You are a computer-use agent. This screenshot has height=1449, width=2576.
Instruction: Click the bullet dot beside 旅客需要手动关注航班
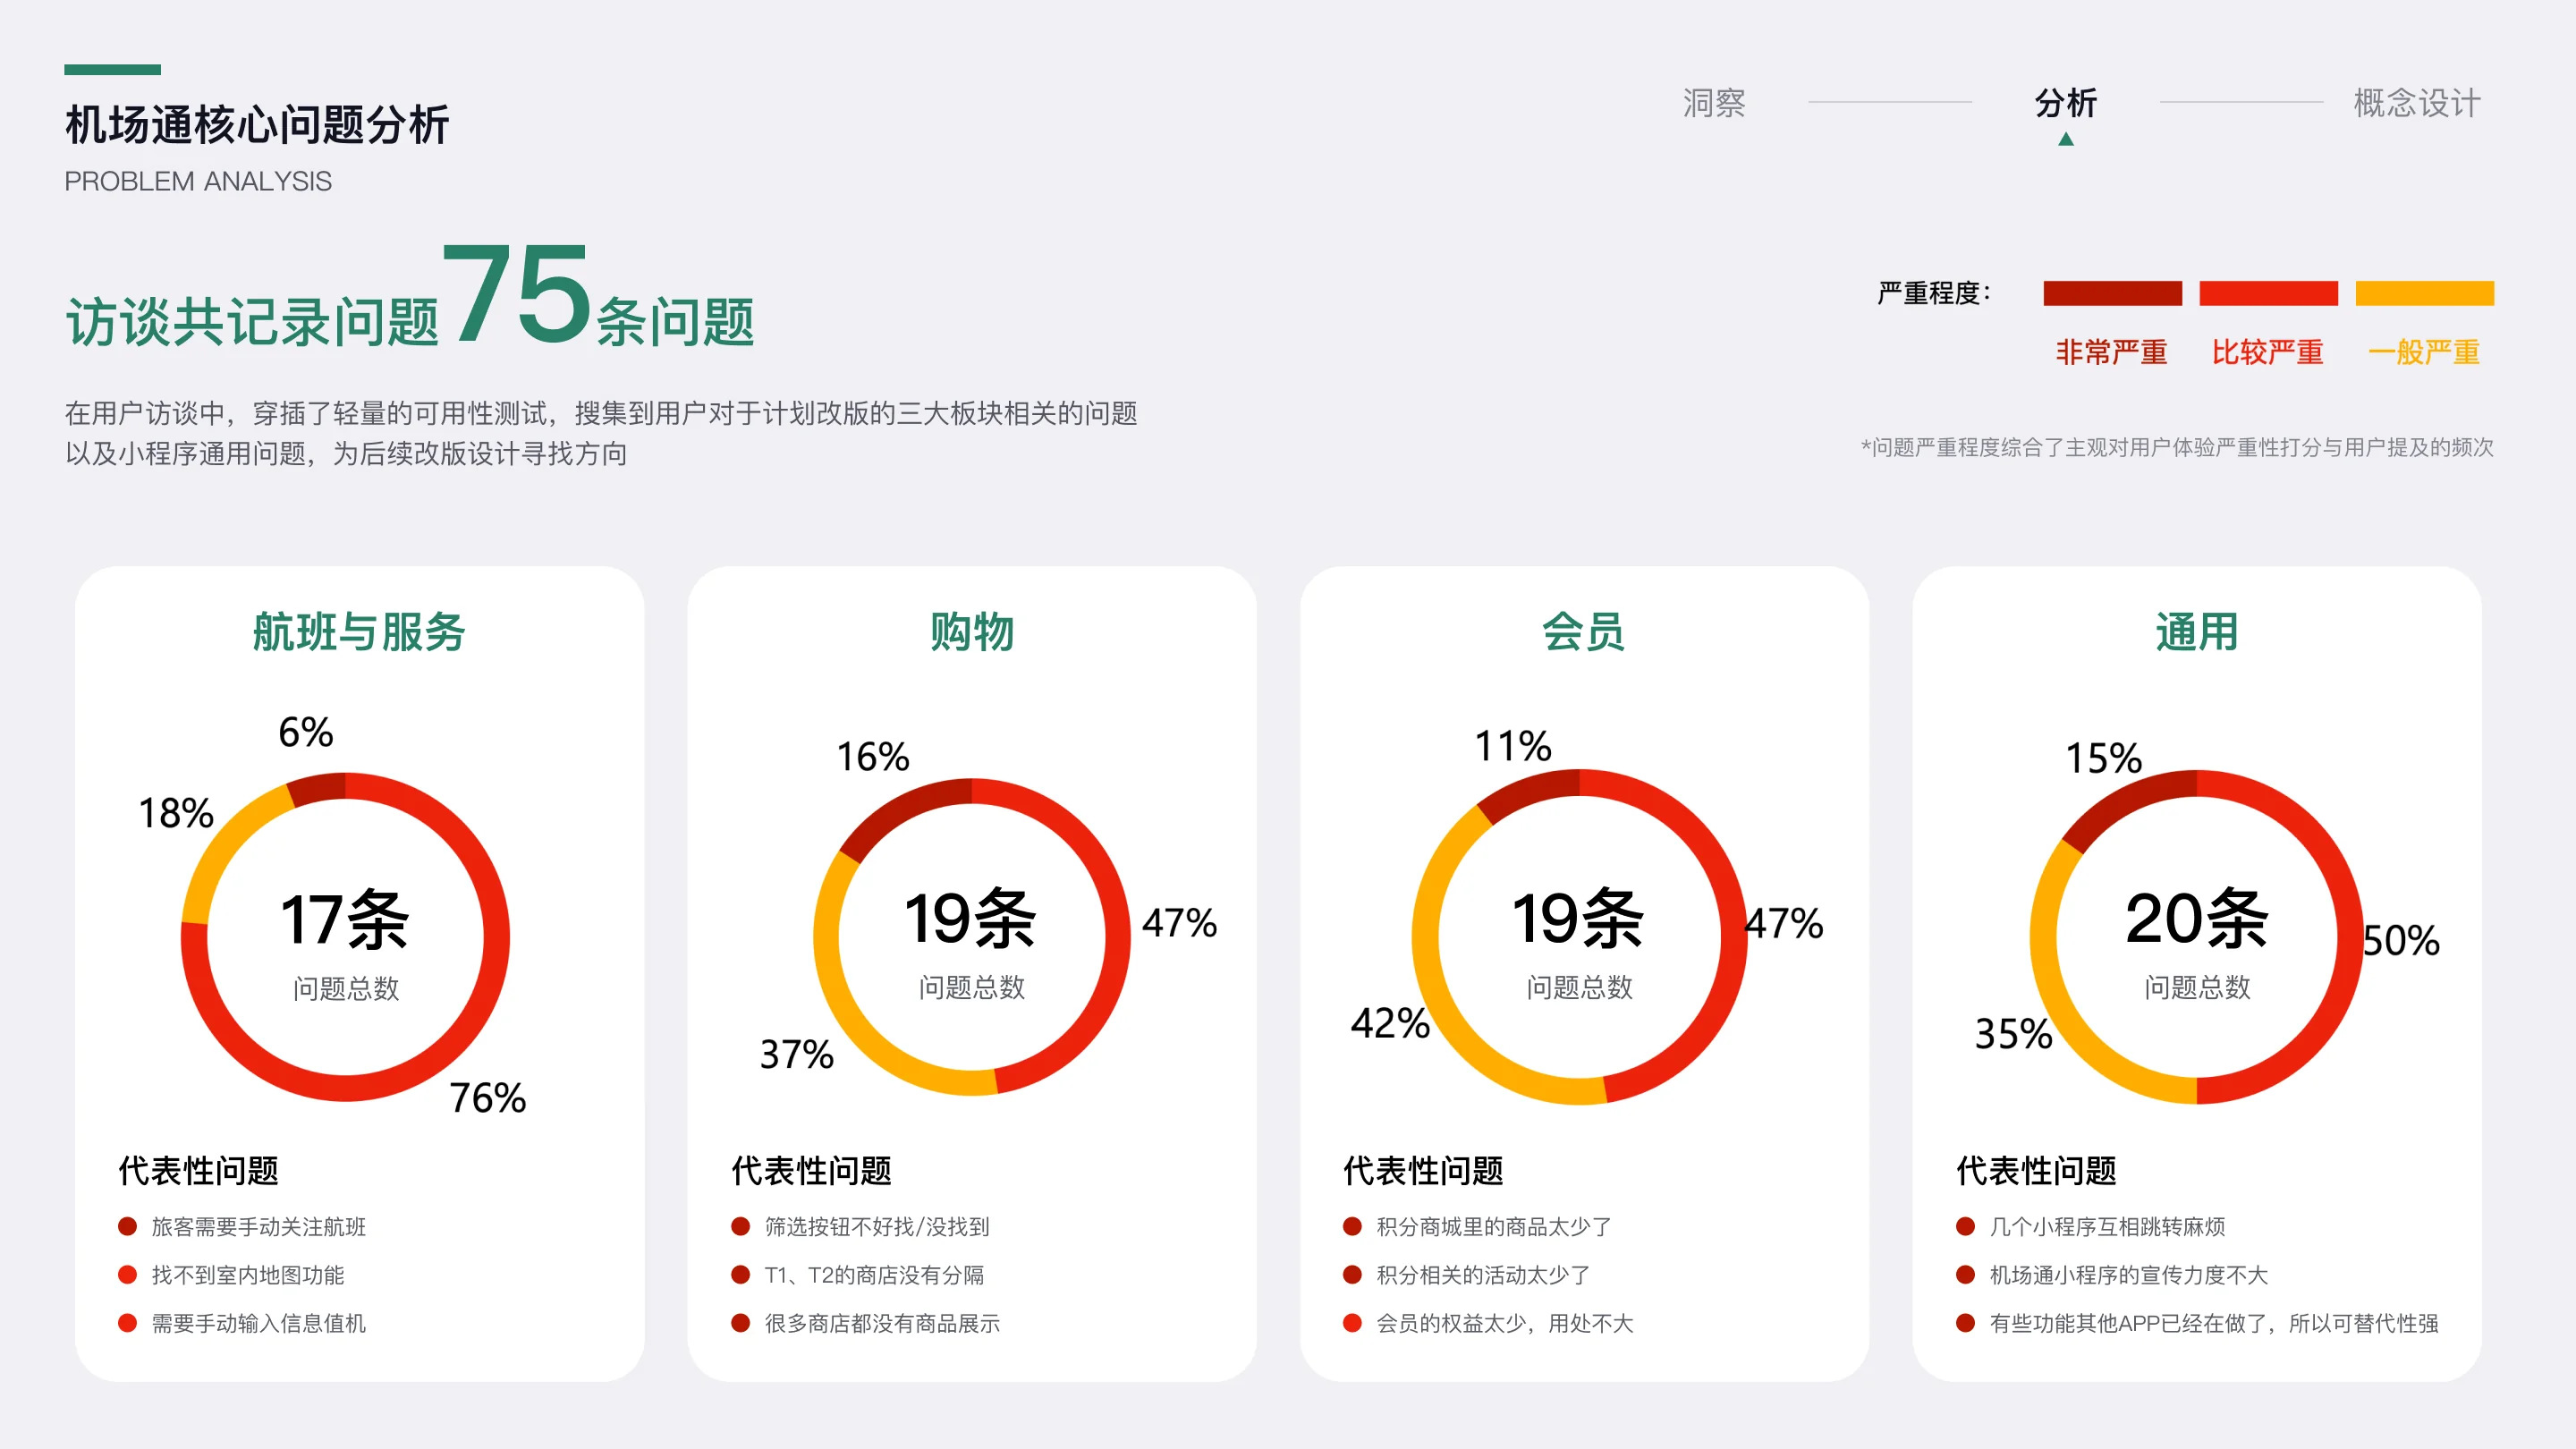(x=127, y=1226)
